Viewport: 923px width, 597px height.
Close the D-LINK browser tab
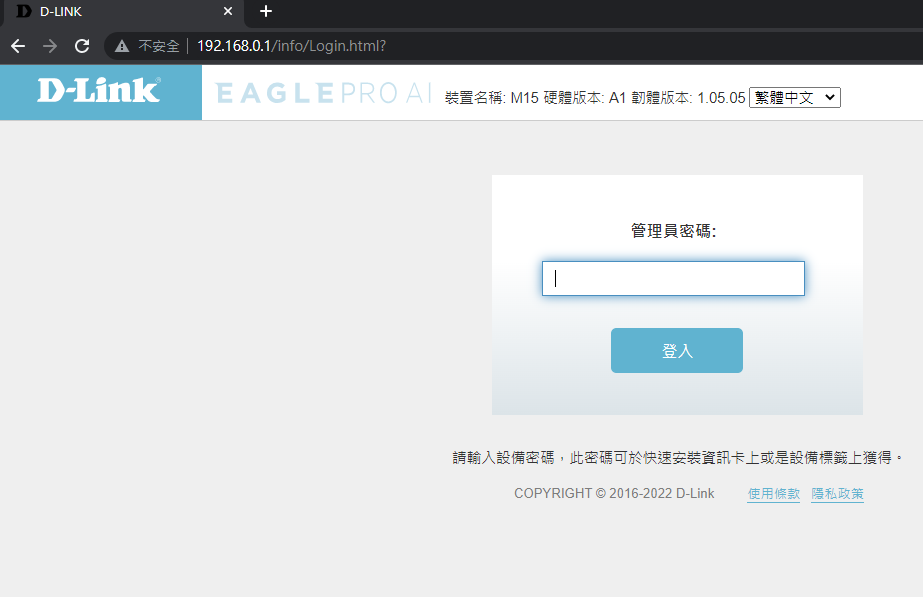click(x=228, y=11)
